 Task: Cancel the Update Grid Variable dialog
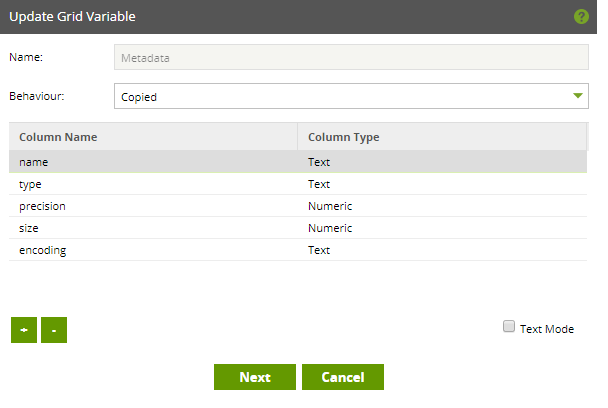click(x=343, y=377)
